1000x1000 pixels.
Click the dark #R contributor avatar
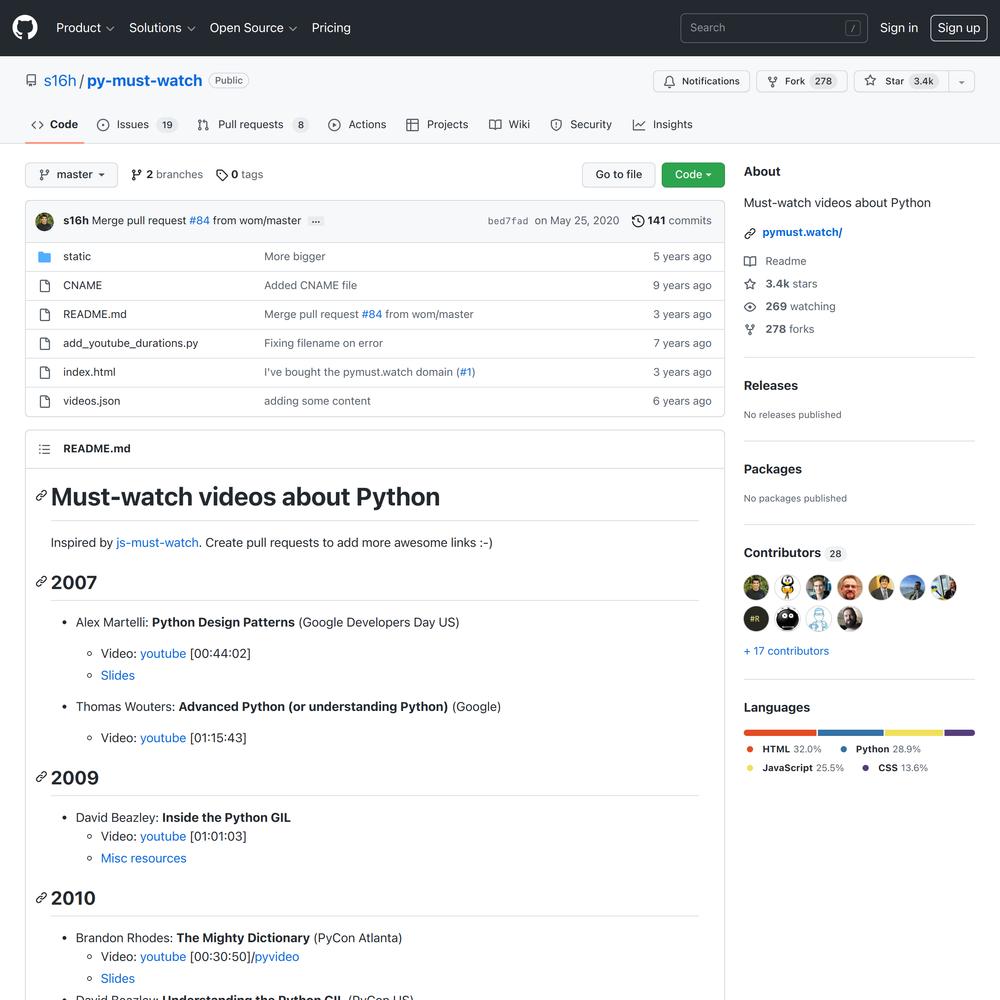pos(756,619)
